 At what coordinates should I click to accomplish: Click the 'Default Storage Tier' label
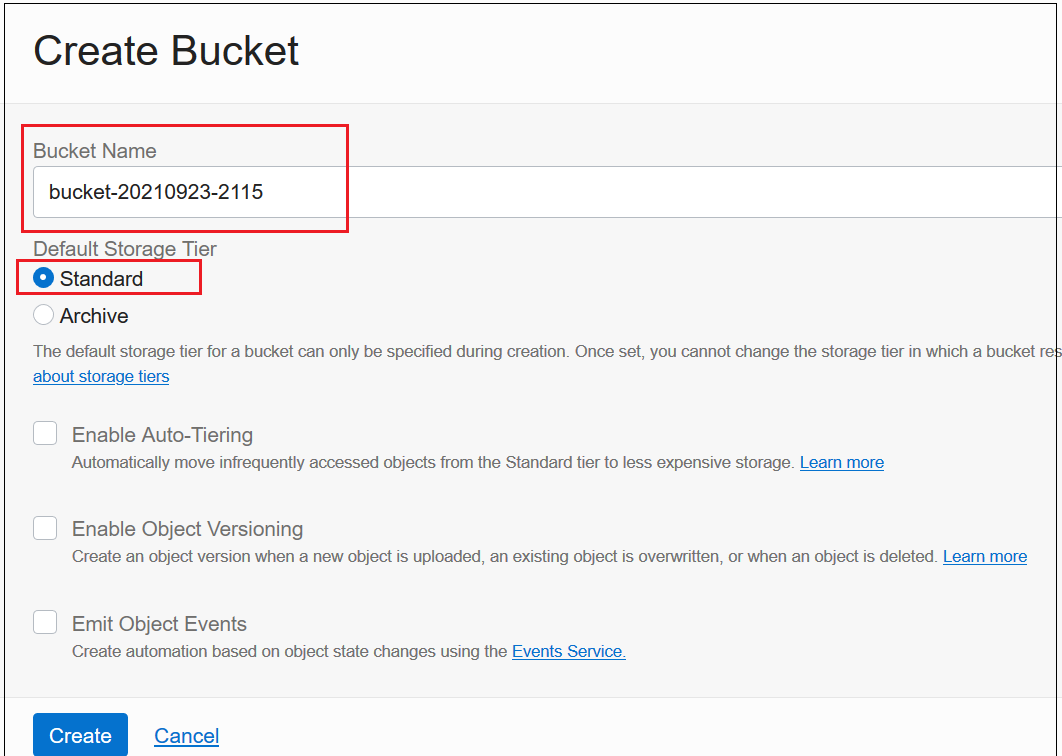(125, 249)
